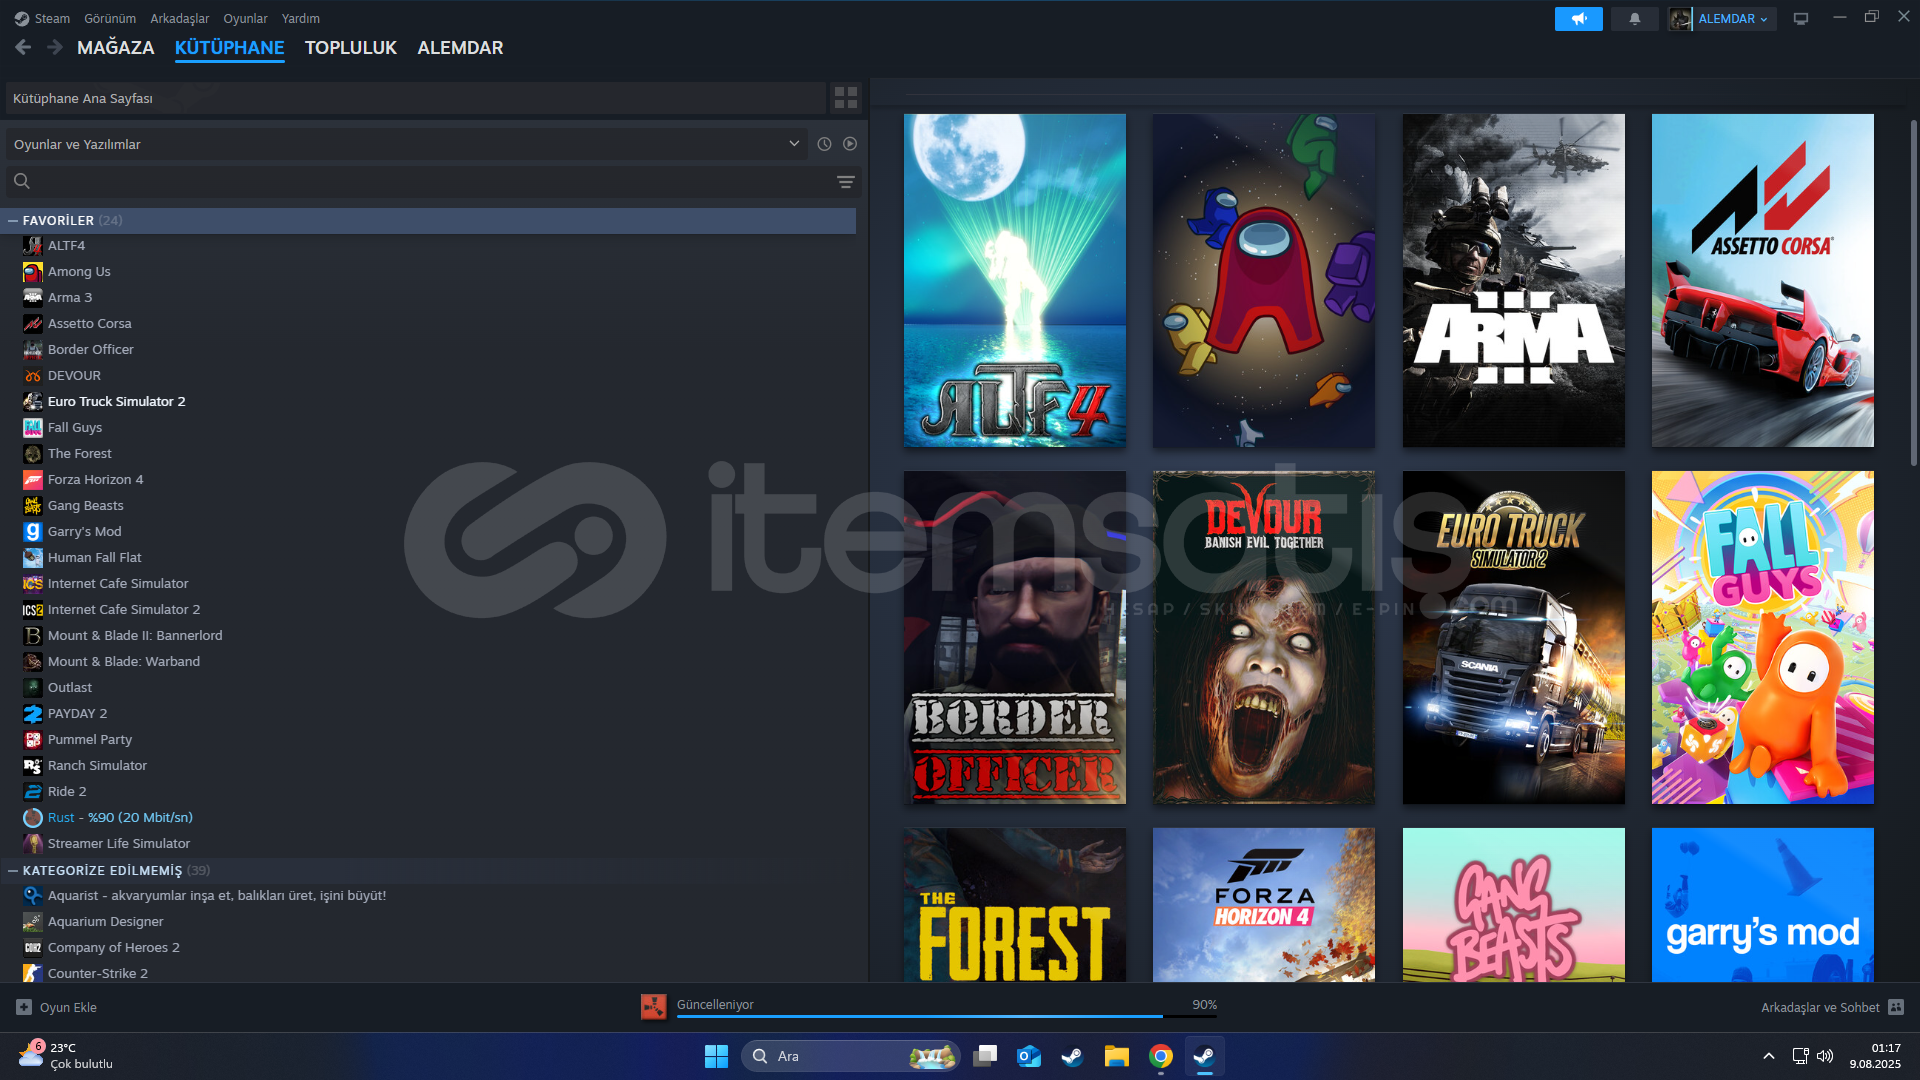Image resolution: width=1920 pixels, height=1080 pixels.
Task: Click the Internet Cafe Simulator 2 icon
Action: click(x=33, y=610)
